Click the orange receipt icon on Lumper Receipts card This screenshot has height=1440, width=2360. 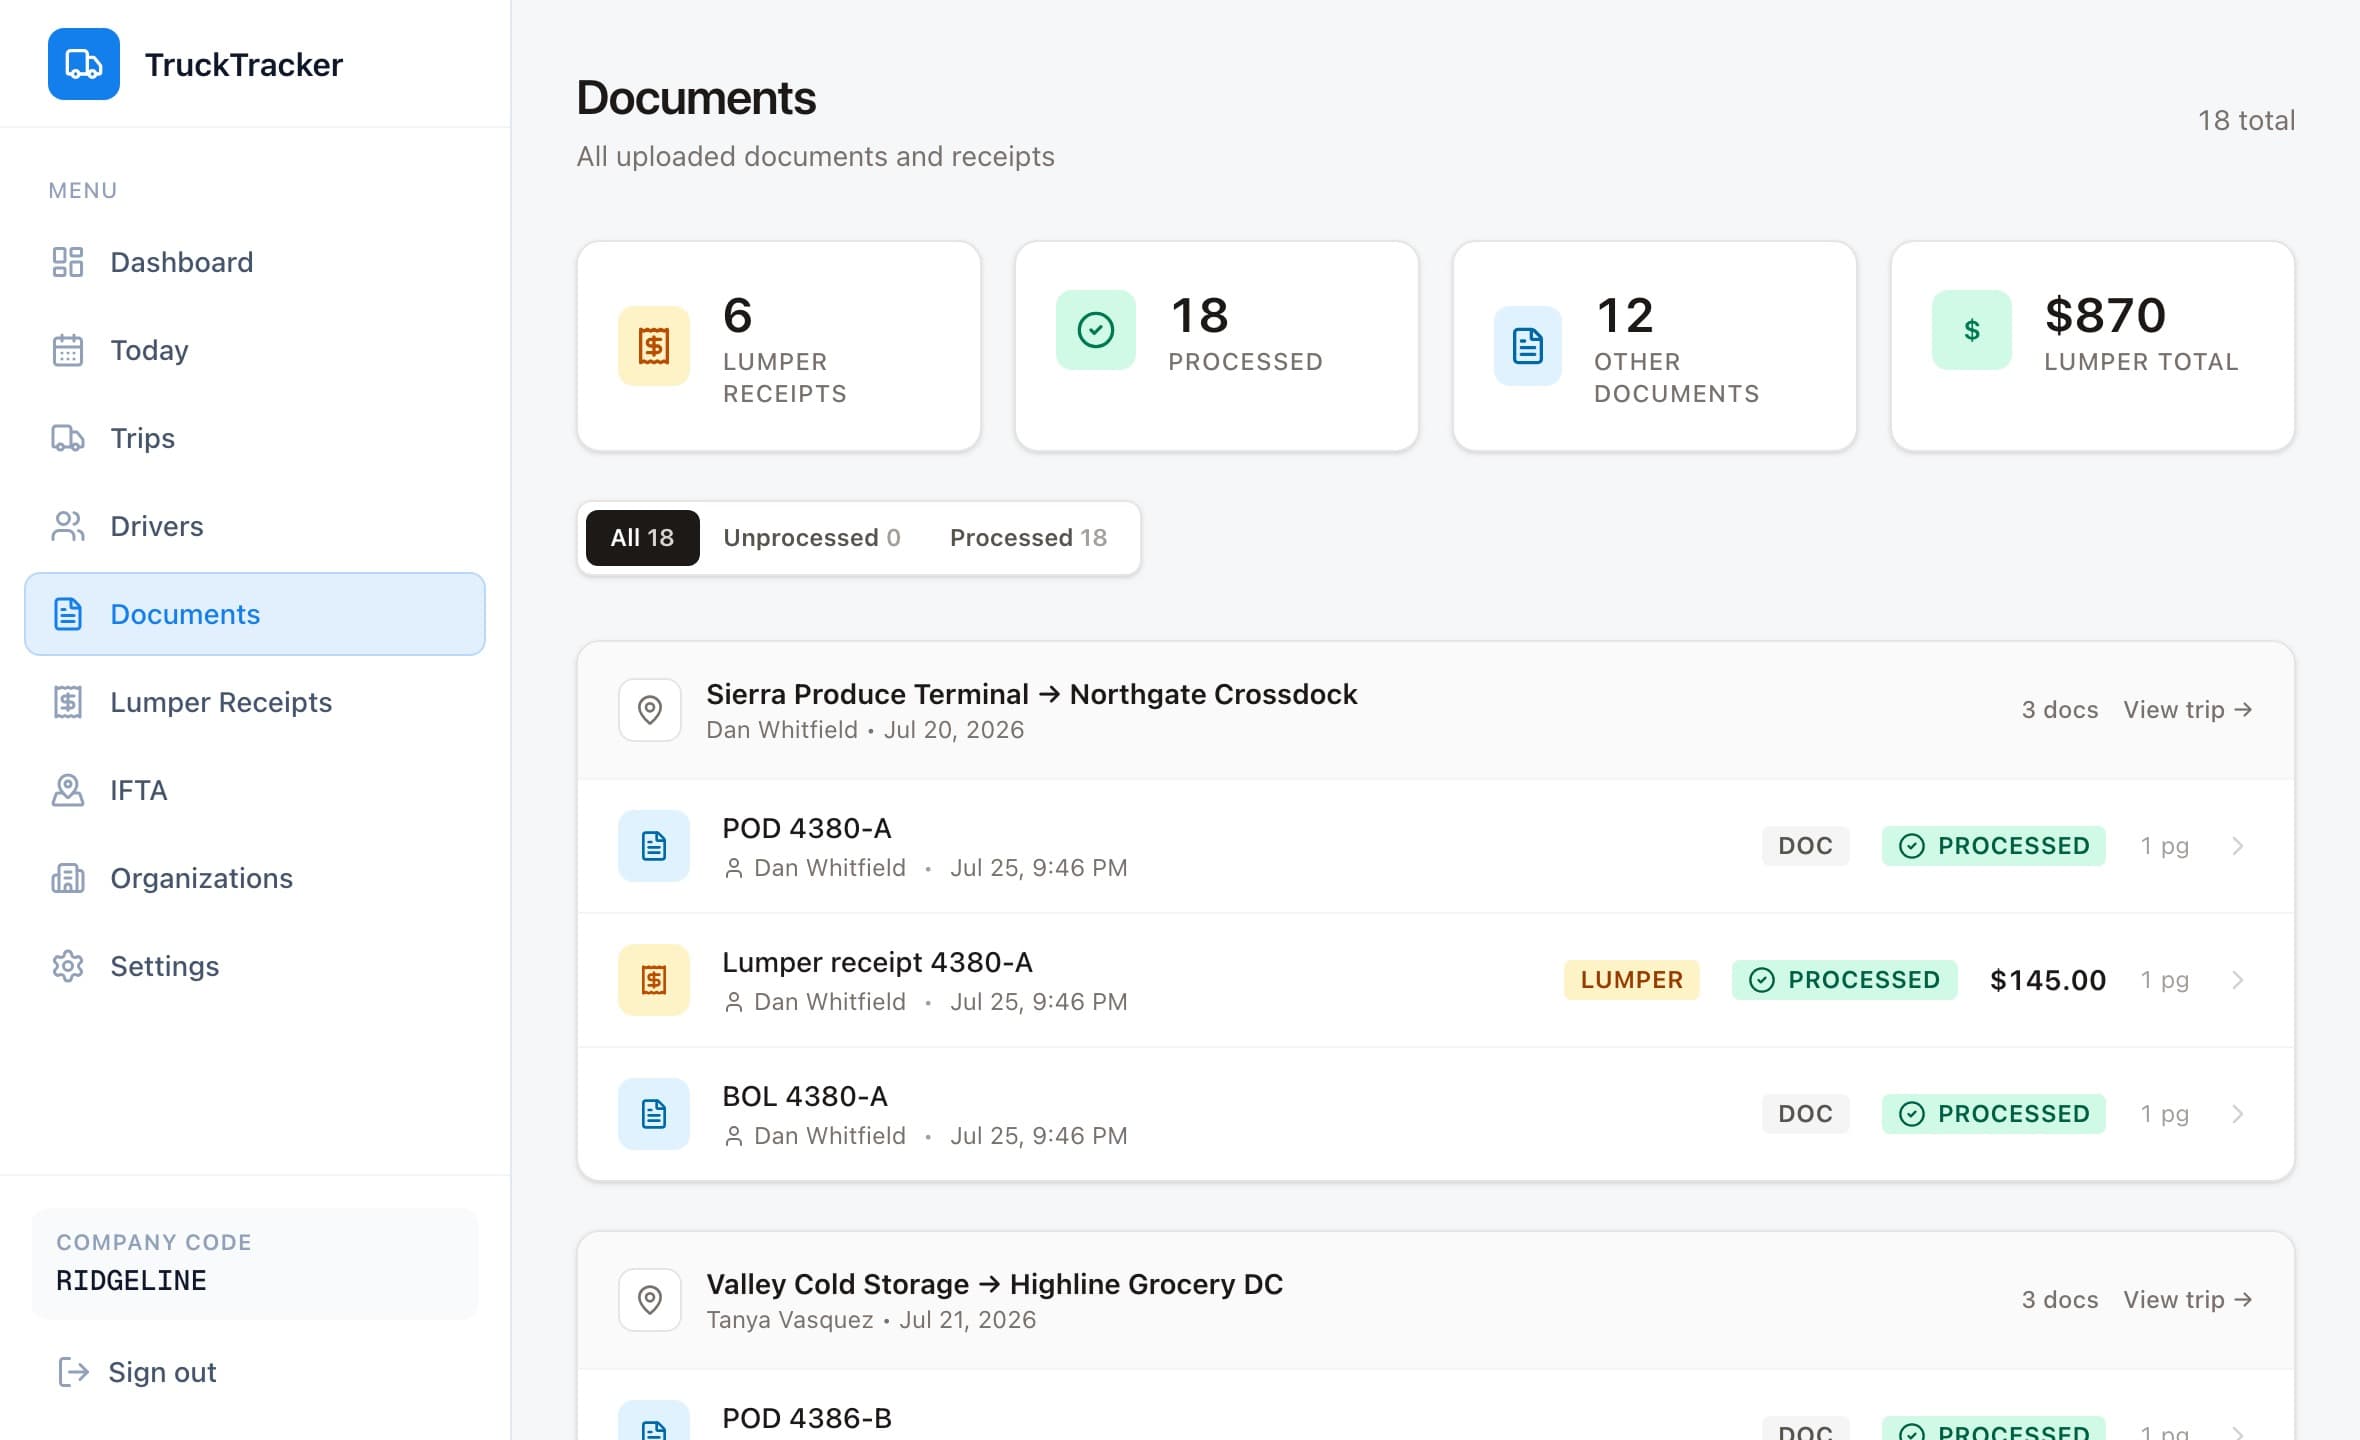tap(654, 346)
